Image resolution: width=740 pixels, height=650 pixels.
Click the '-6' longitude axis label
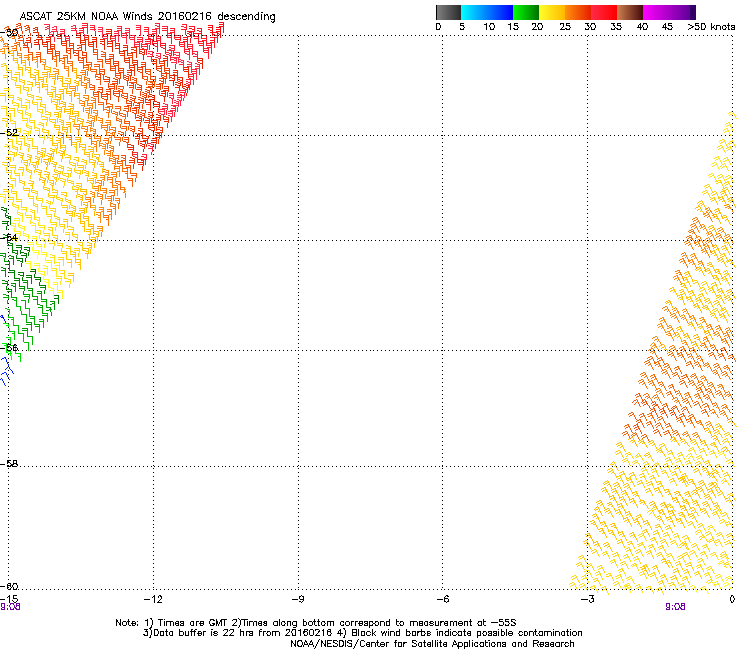click(442, 599)
